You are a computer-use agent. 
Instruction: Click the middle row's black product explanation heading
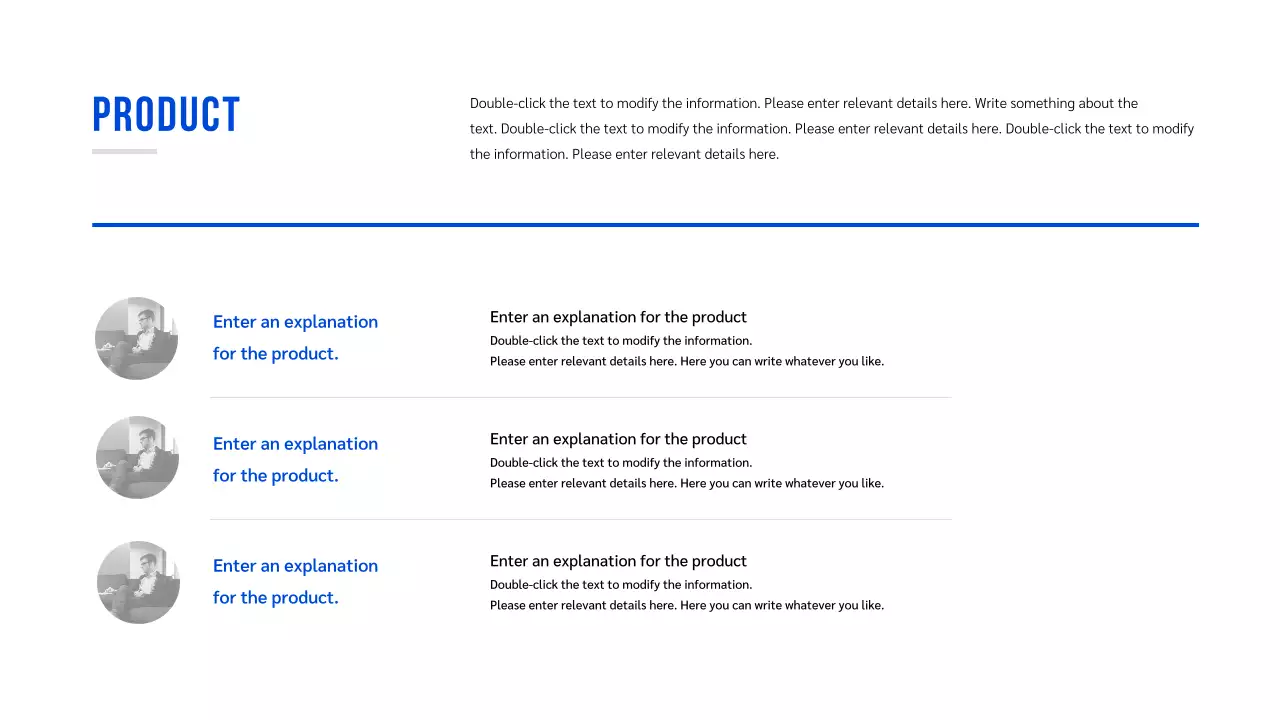pyautogui.click(x=618, y=439)
